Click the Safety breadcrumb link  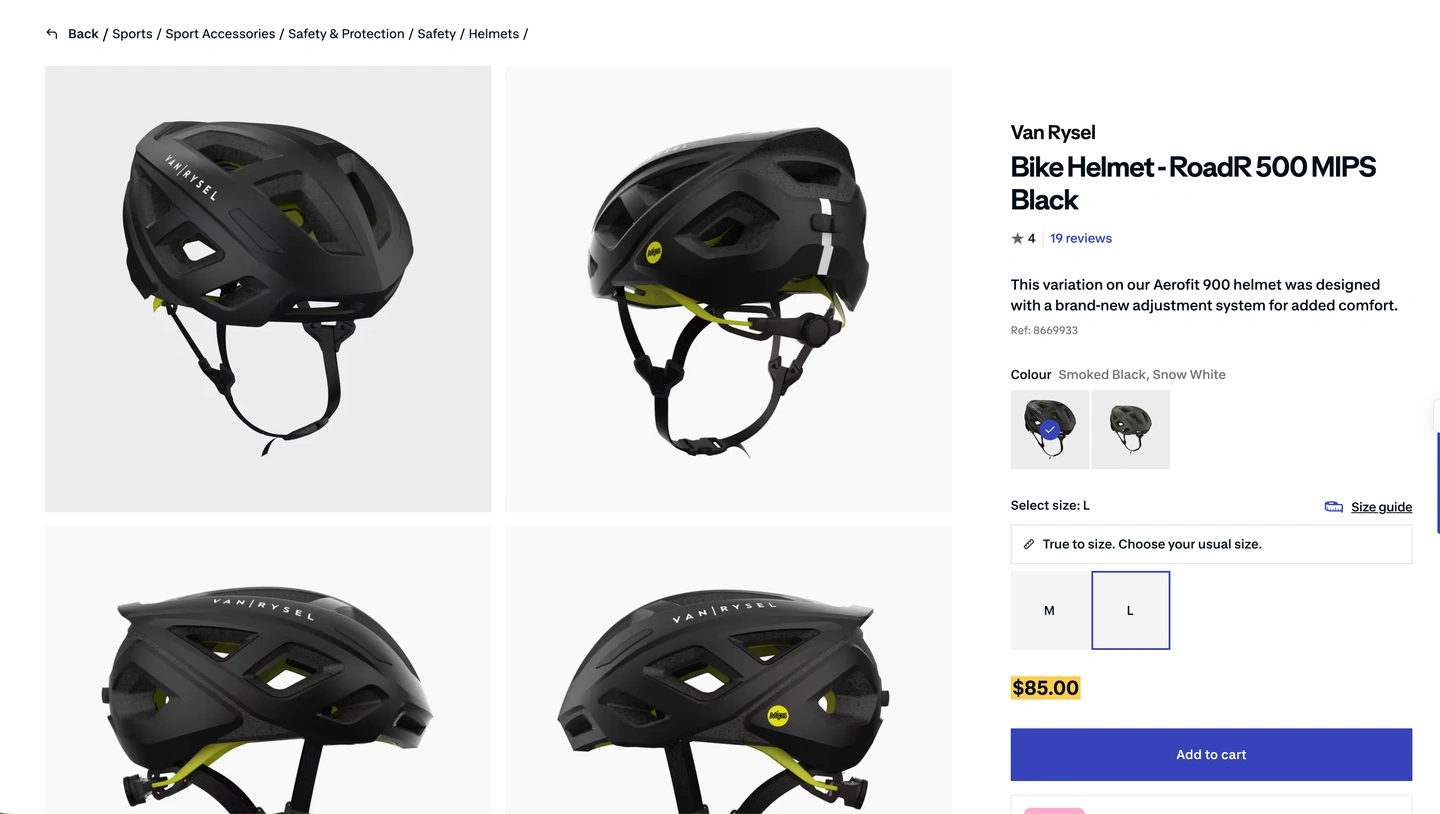pyautogui.click(x=437, y=34)
